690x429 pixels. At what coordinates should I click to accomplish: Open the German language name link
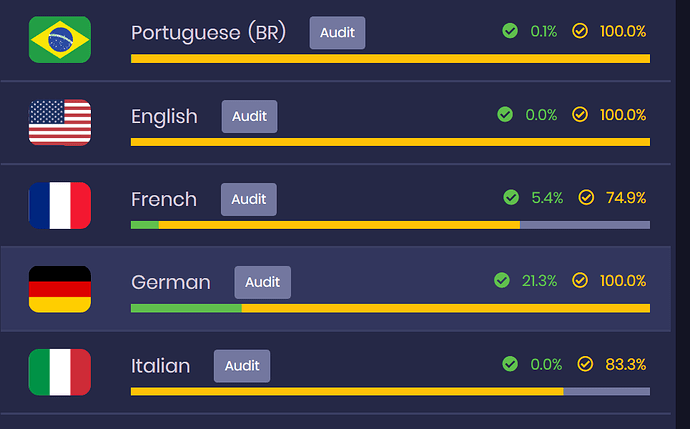coord(171,282)
